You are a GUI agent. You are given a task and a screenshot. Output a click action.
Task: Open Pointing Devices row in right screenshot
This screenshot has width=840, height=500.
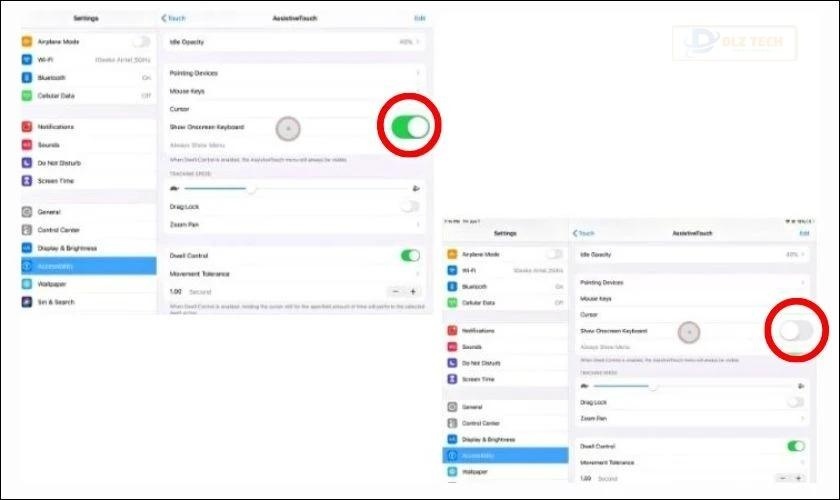(x=690, y=283)
